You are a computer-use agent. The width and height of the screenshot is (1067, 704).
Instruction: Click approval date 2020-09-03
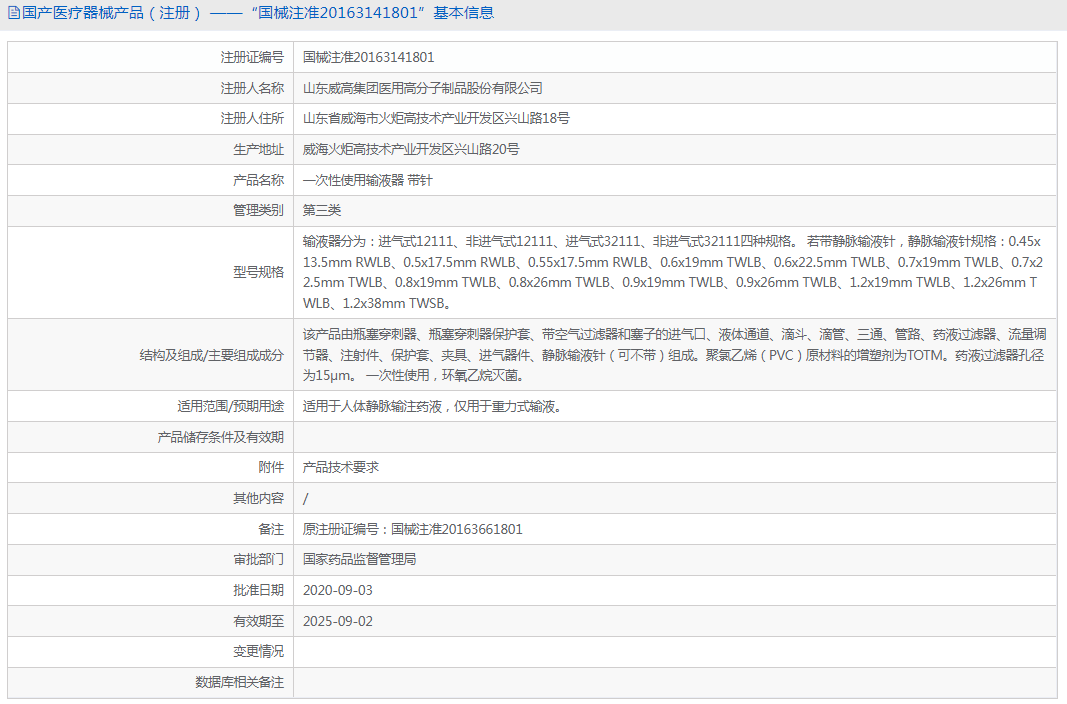[338, 590]
